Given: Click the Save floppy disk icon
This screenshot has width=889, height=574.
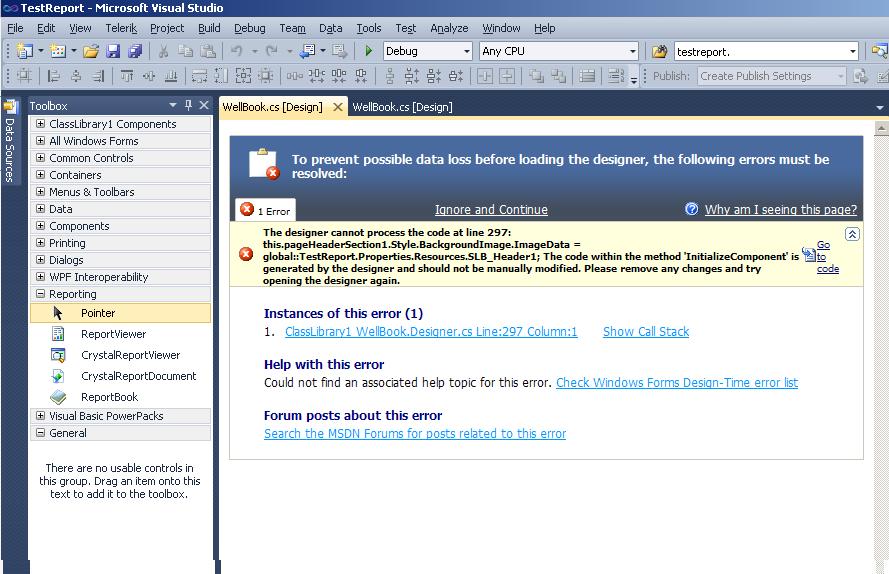Looking at the screenshot, I should (113, 51).
